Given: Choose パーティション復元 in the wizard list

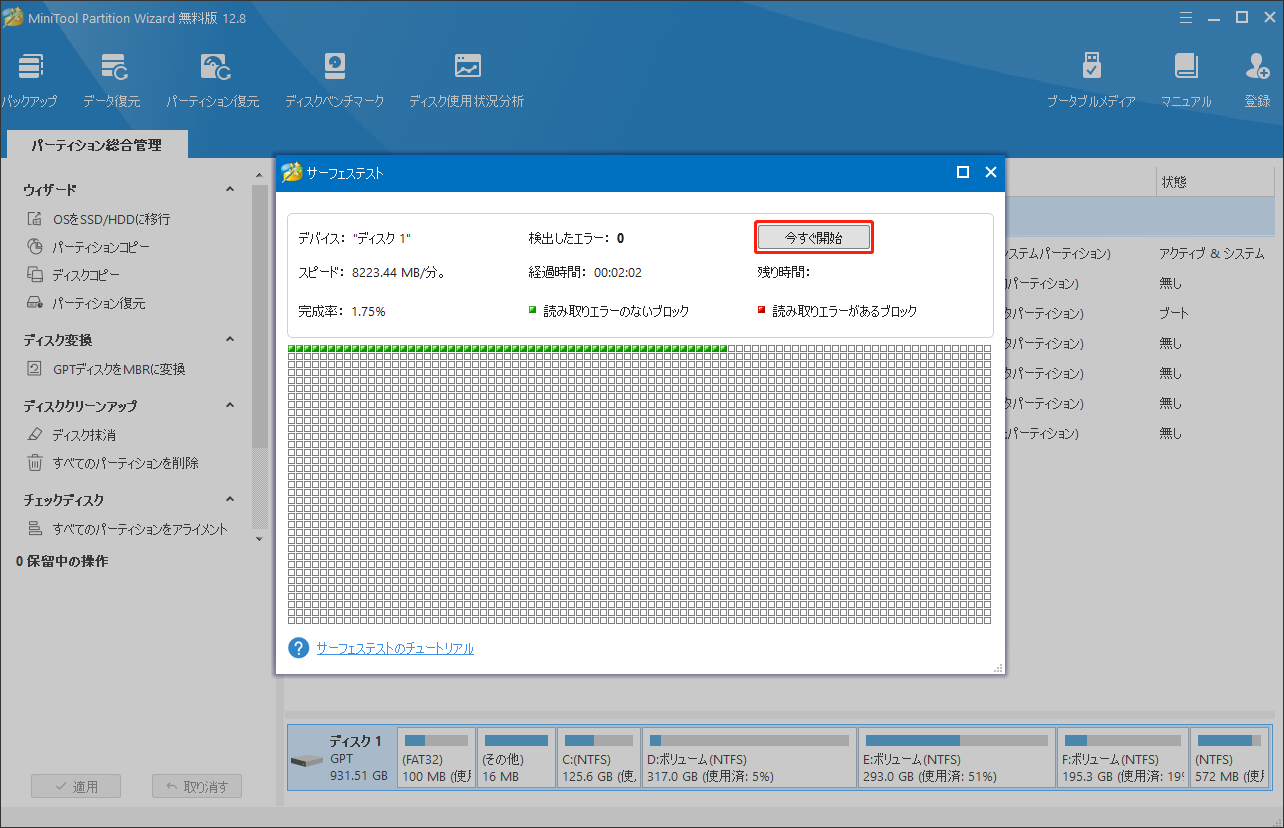Looking at the screenshot, I should pos(99,303).
